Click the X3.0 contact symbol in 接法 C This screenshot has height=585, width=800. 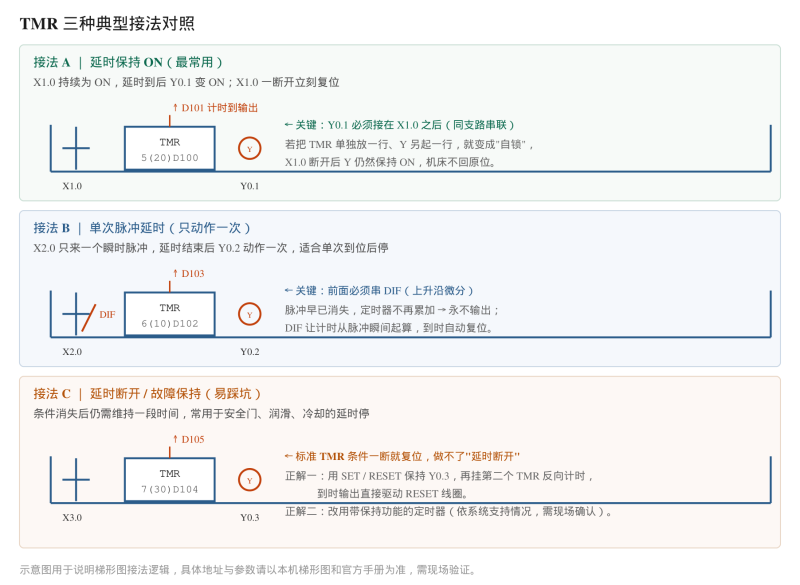pyautogui.click(x=76, y=479)
